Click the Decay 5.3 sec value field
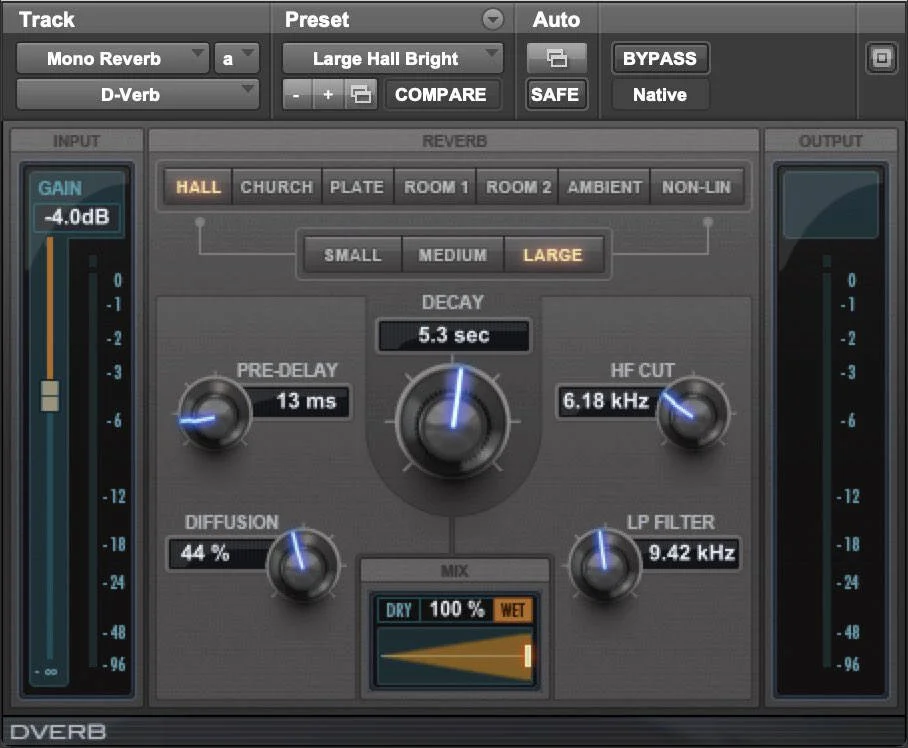The image size is (908, 748). 453,335
